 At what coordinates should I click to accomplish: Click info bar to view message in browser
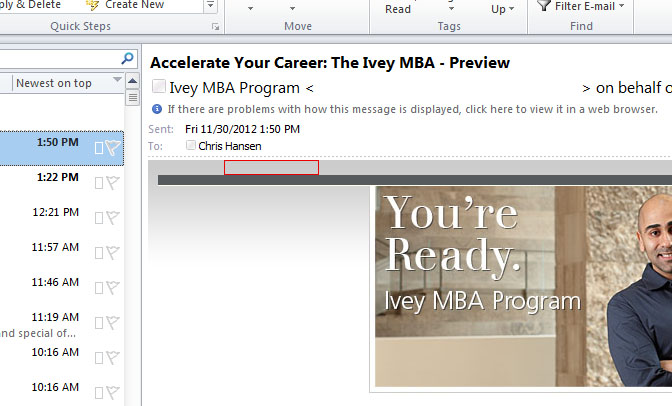point(412,109)
